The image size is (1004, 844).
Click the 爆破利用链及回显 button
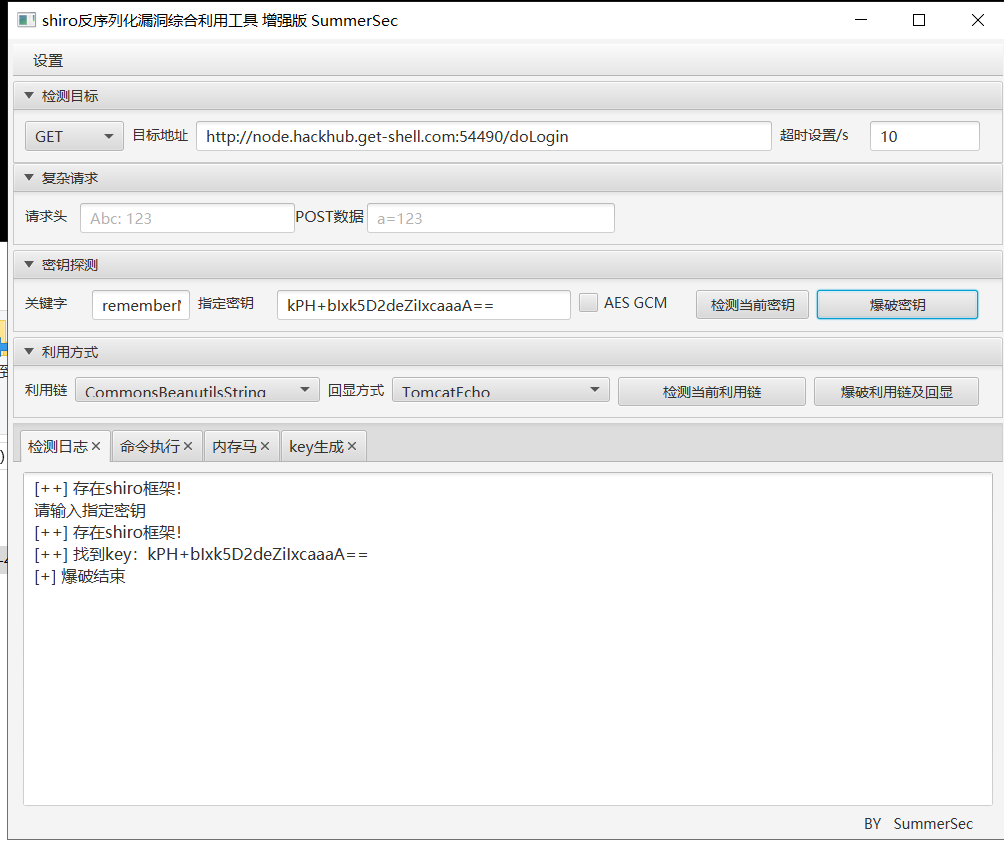tap(896, 391)
